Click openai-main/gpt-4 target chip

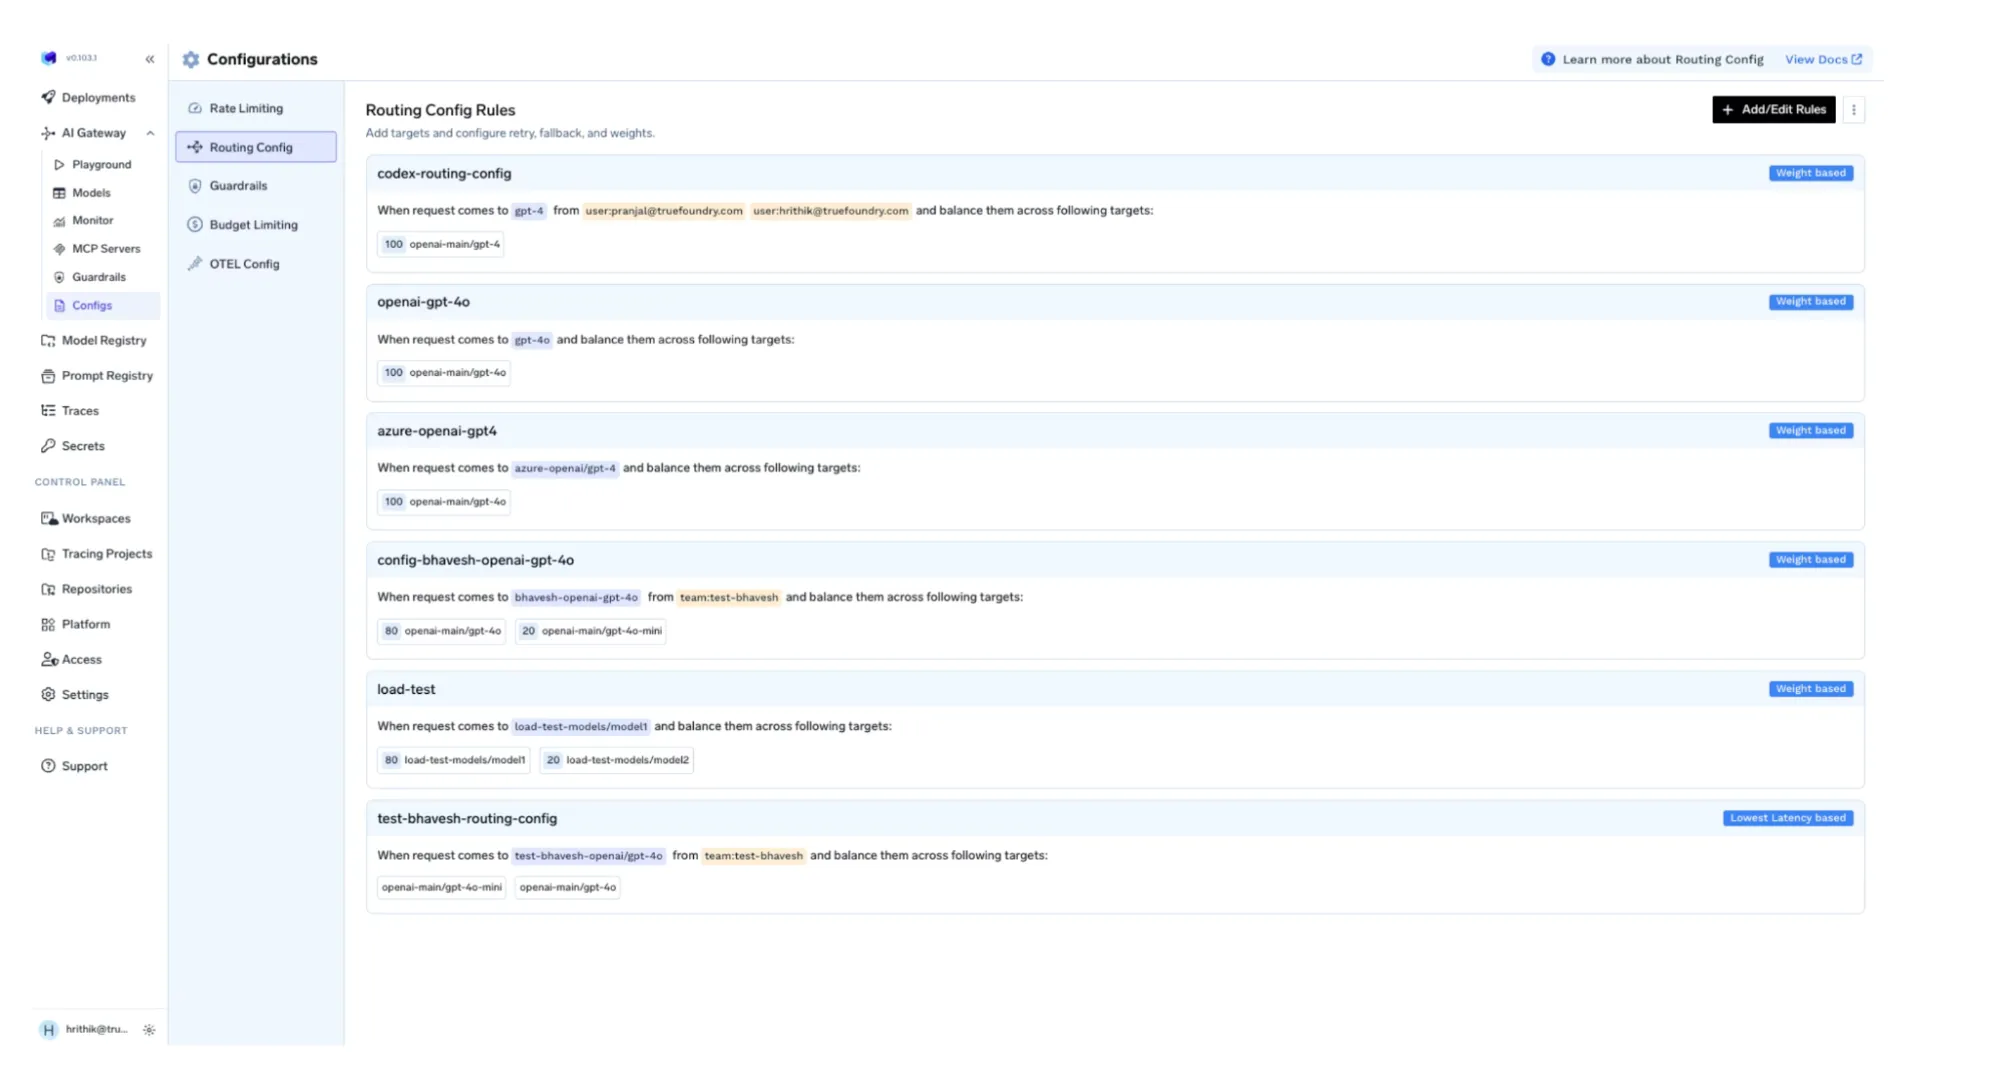[x=441, y=244]
